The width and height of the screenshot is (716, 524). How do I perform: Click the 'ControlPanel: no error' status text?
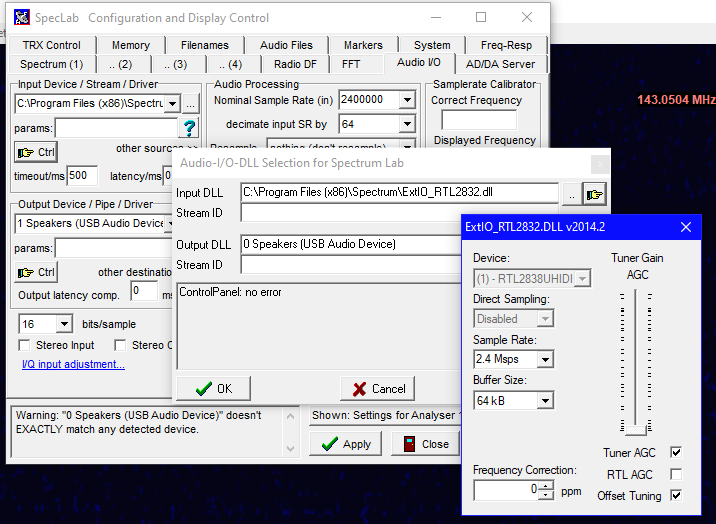click(x=230, y=292)
